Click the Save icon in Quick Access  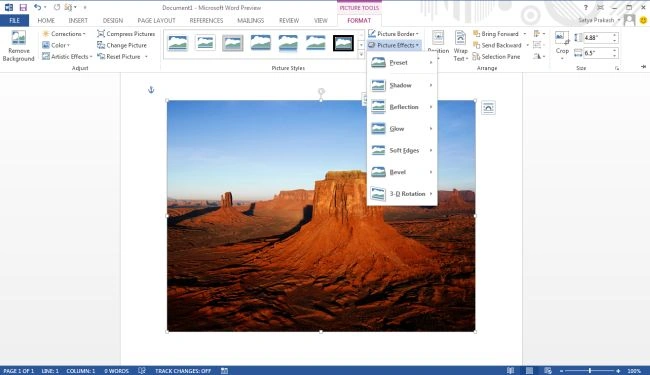point(23,7)
